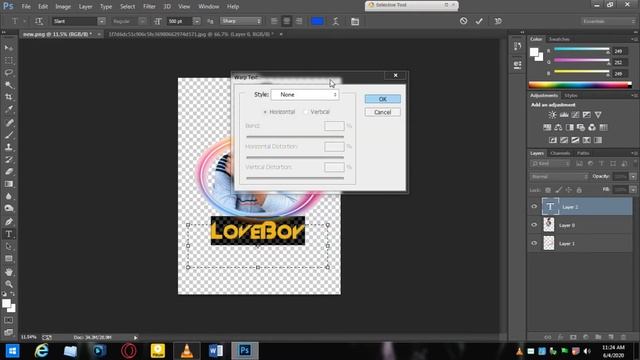Commit current edits with checkmark icon
The height and width of the screenshot is (360, 640).
[x=479, y=21]
